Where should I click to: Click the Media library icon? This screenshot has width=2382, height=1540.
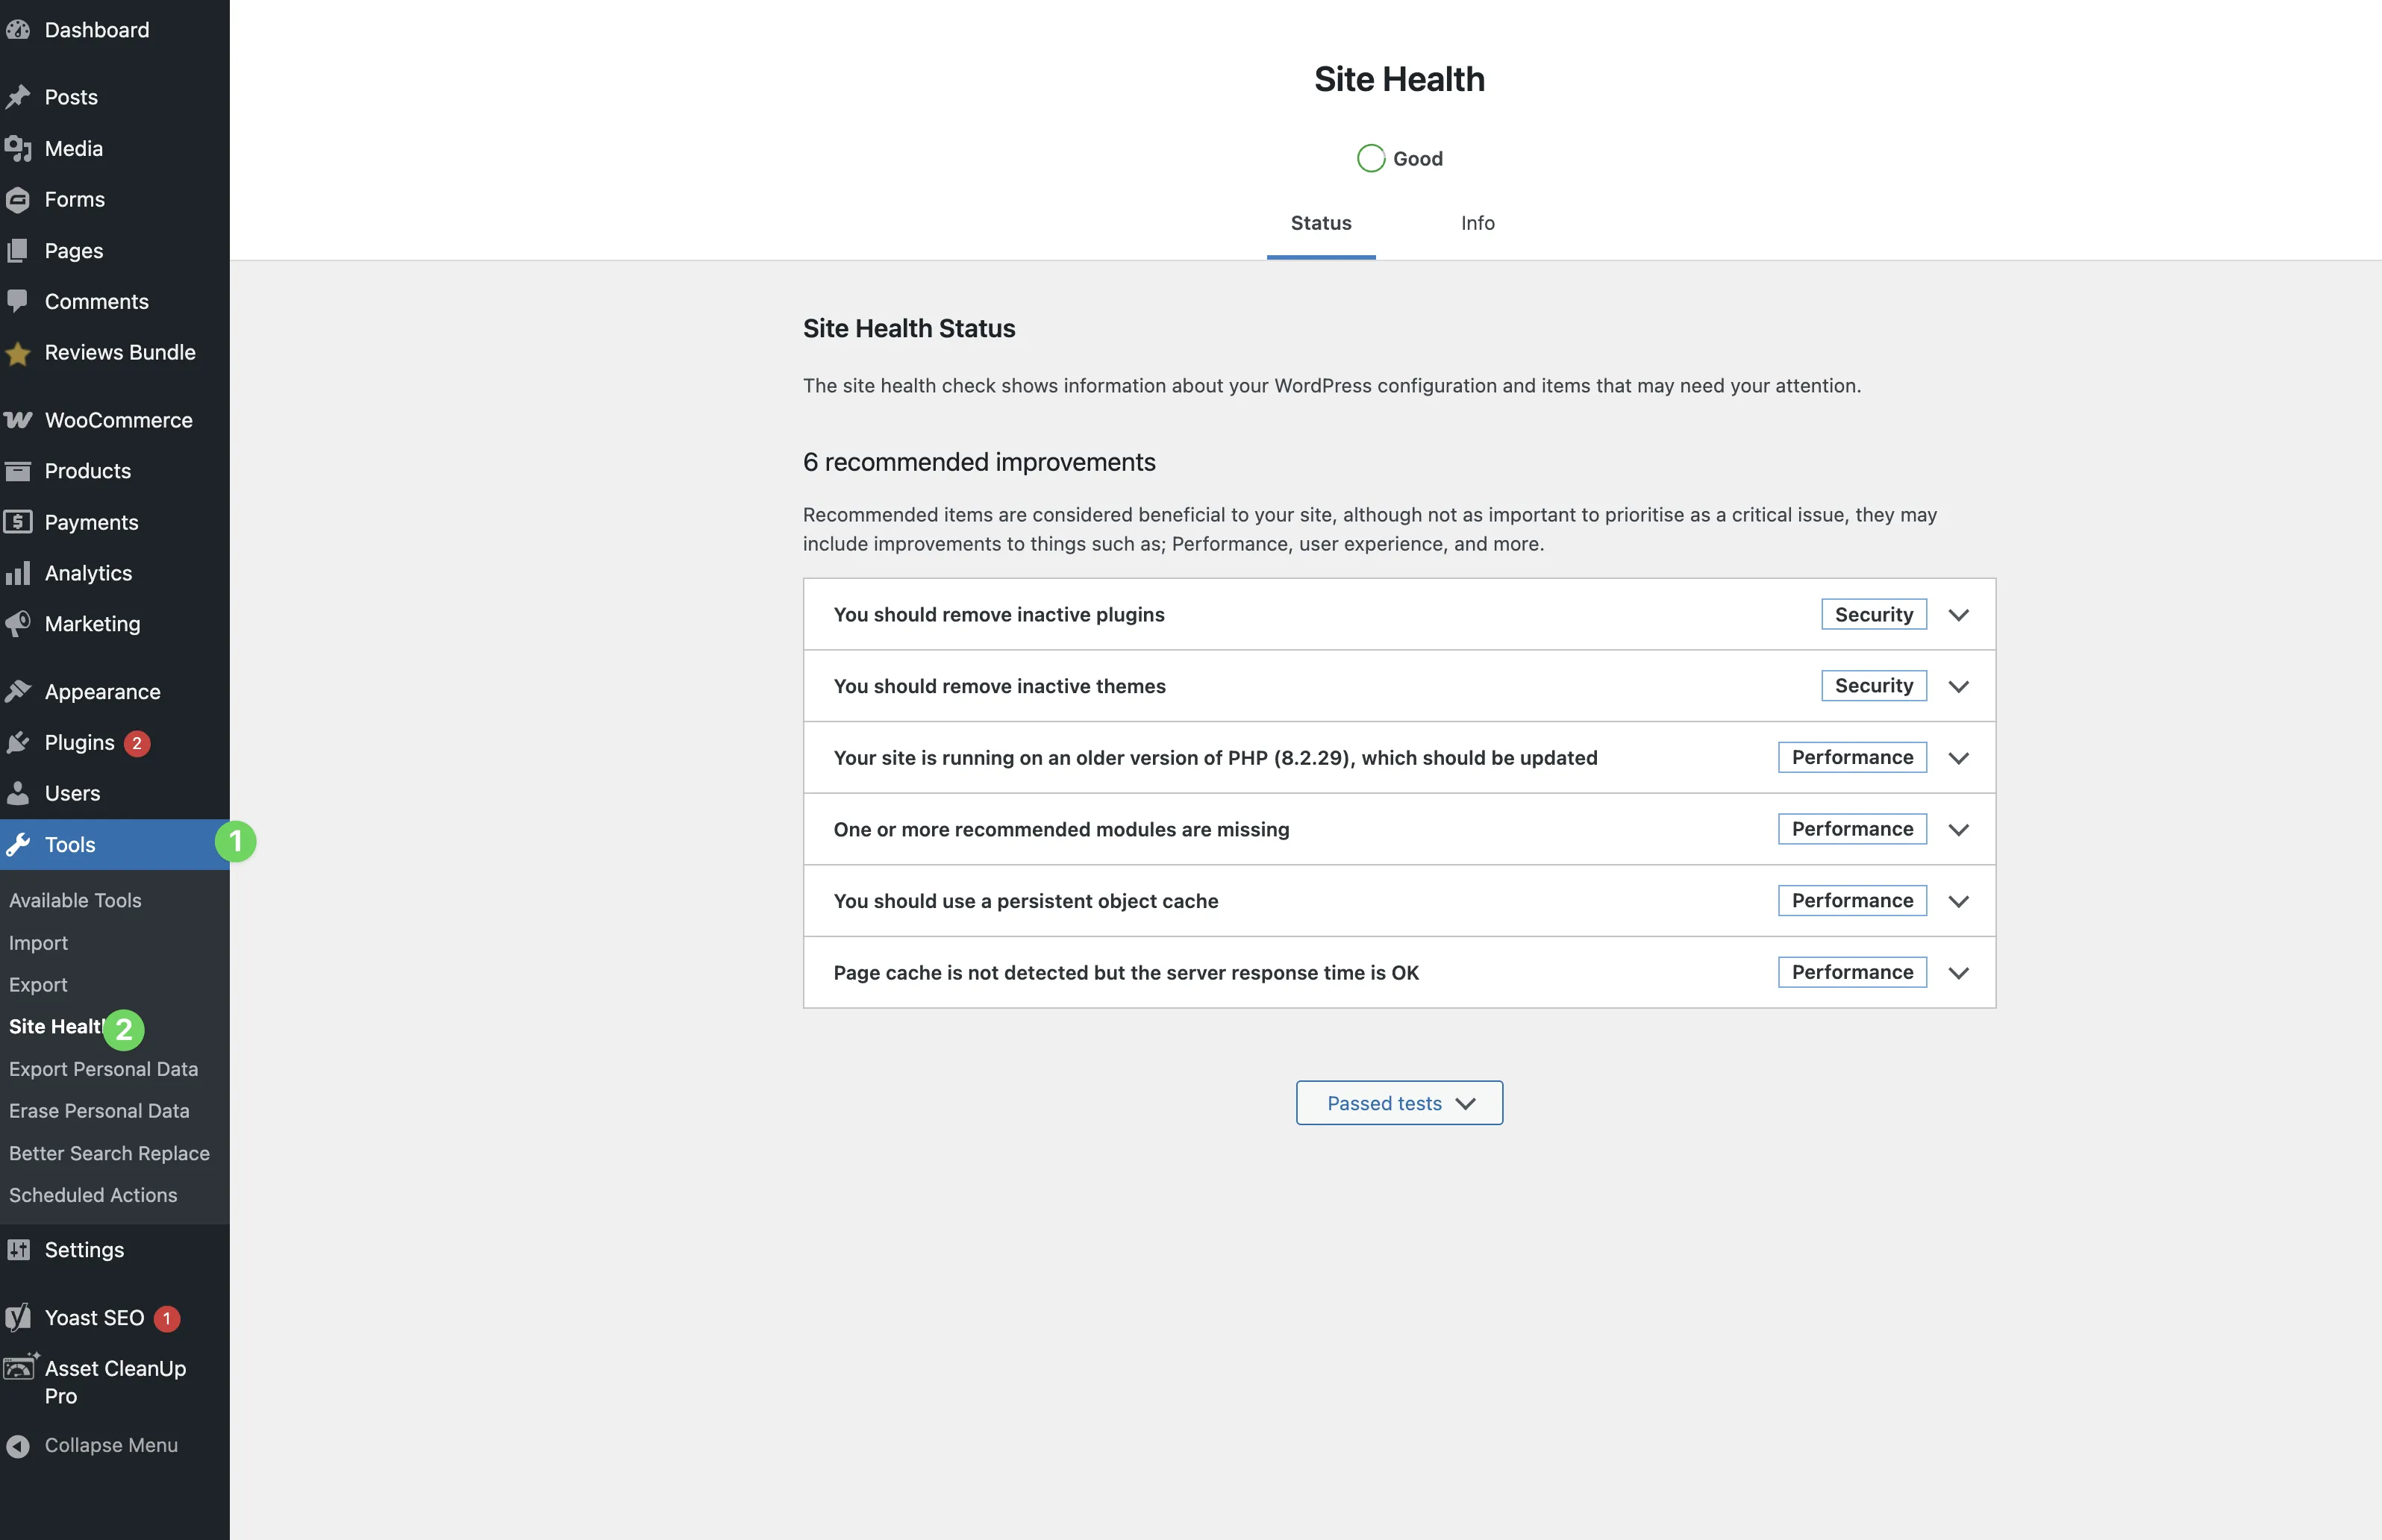pyautogui.click(x=18, y=149)
